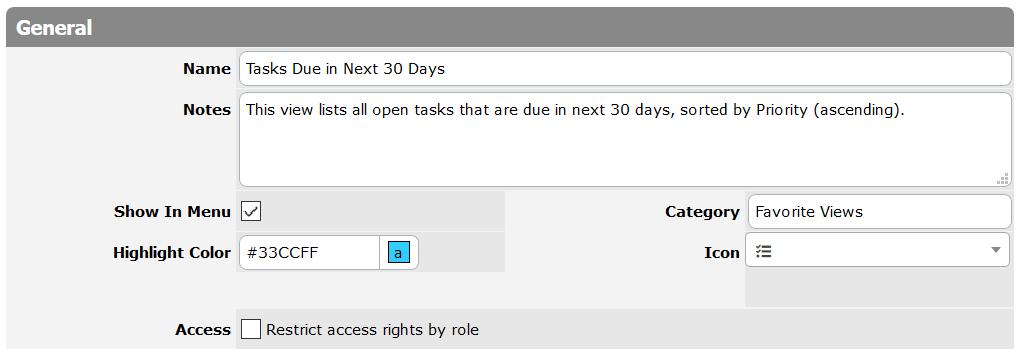Viewport: 1022px width, 361px height.
Task: Click into the #33CCFF color code field
Action: click(310, 252)
